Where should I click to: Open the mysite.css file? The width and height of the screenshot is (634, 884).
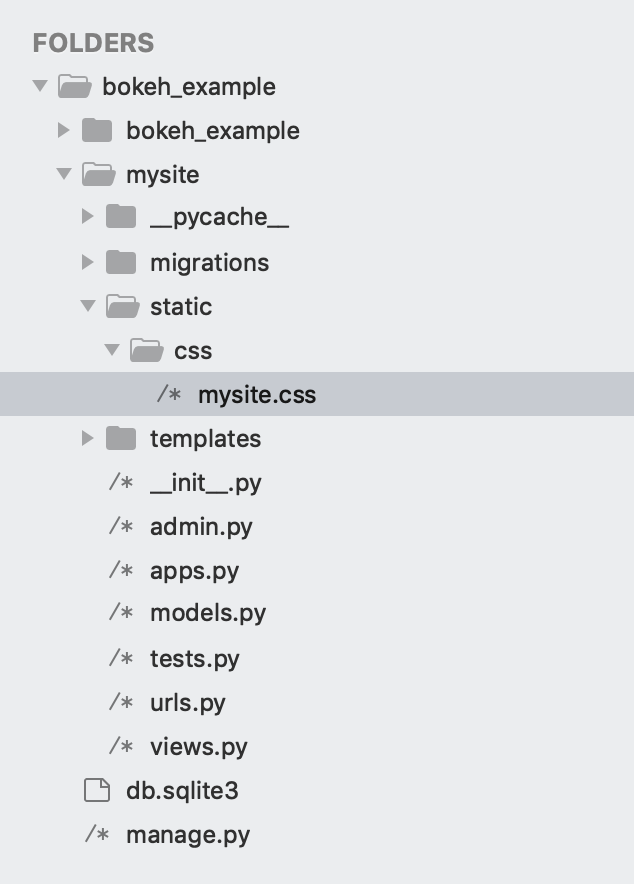[x=256, y=395]
